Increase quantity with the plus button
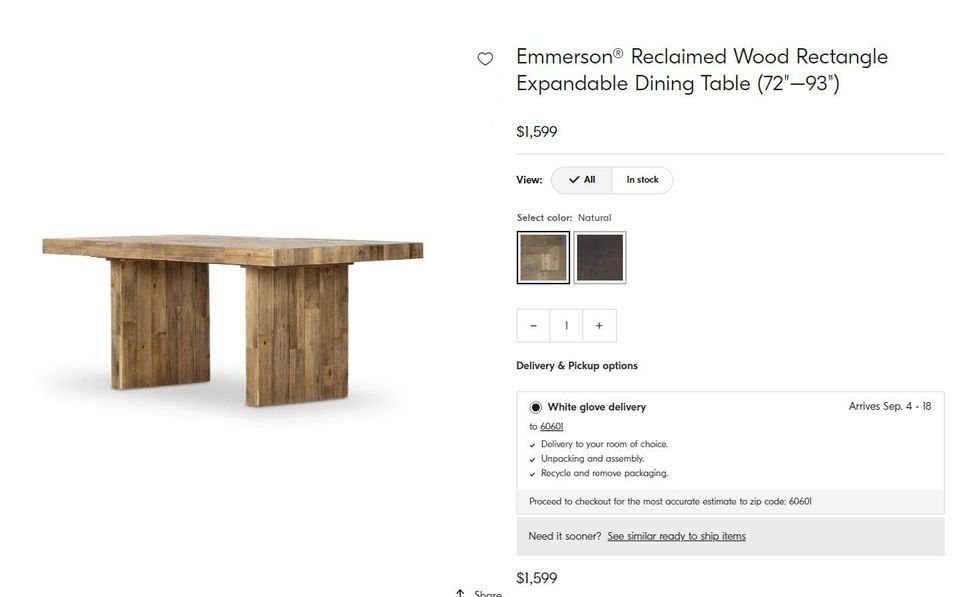The height and width of the screenshot is (597, 960). point(599,326)
